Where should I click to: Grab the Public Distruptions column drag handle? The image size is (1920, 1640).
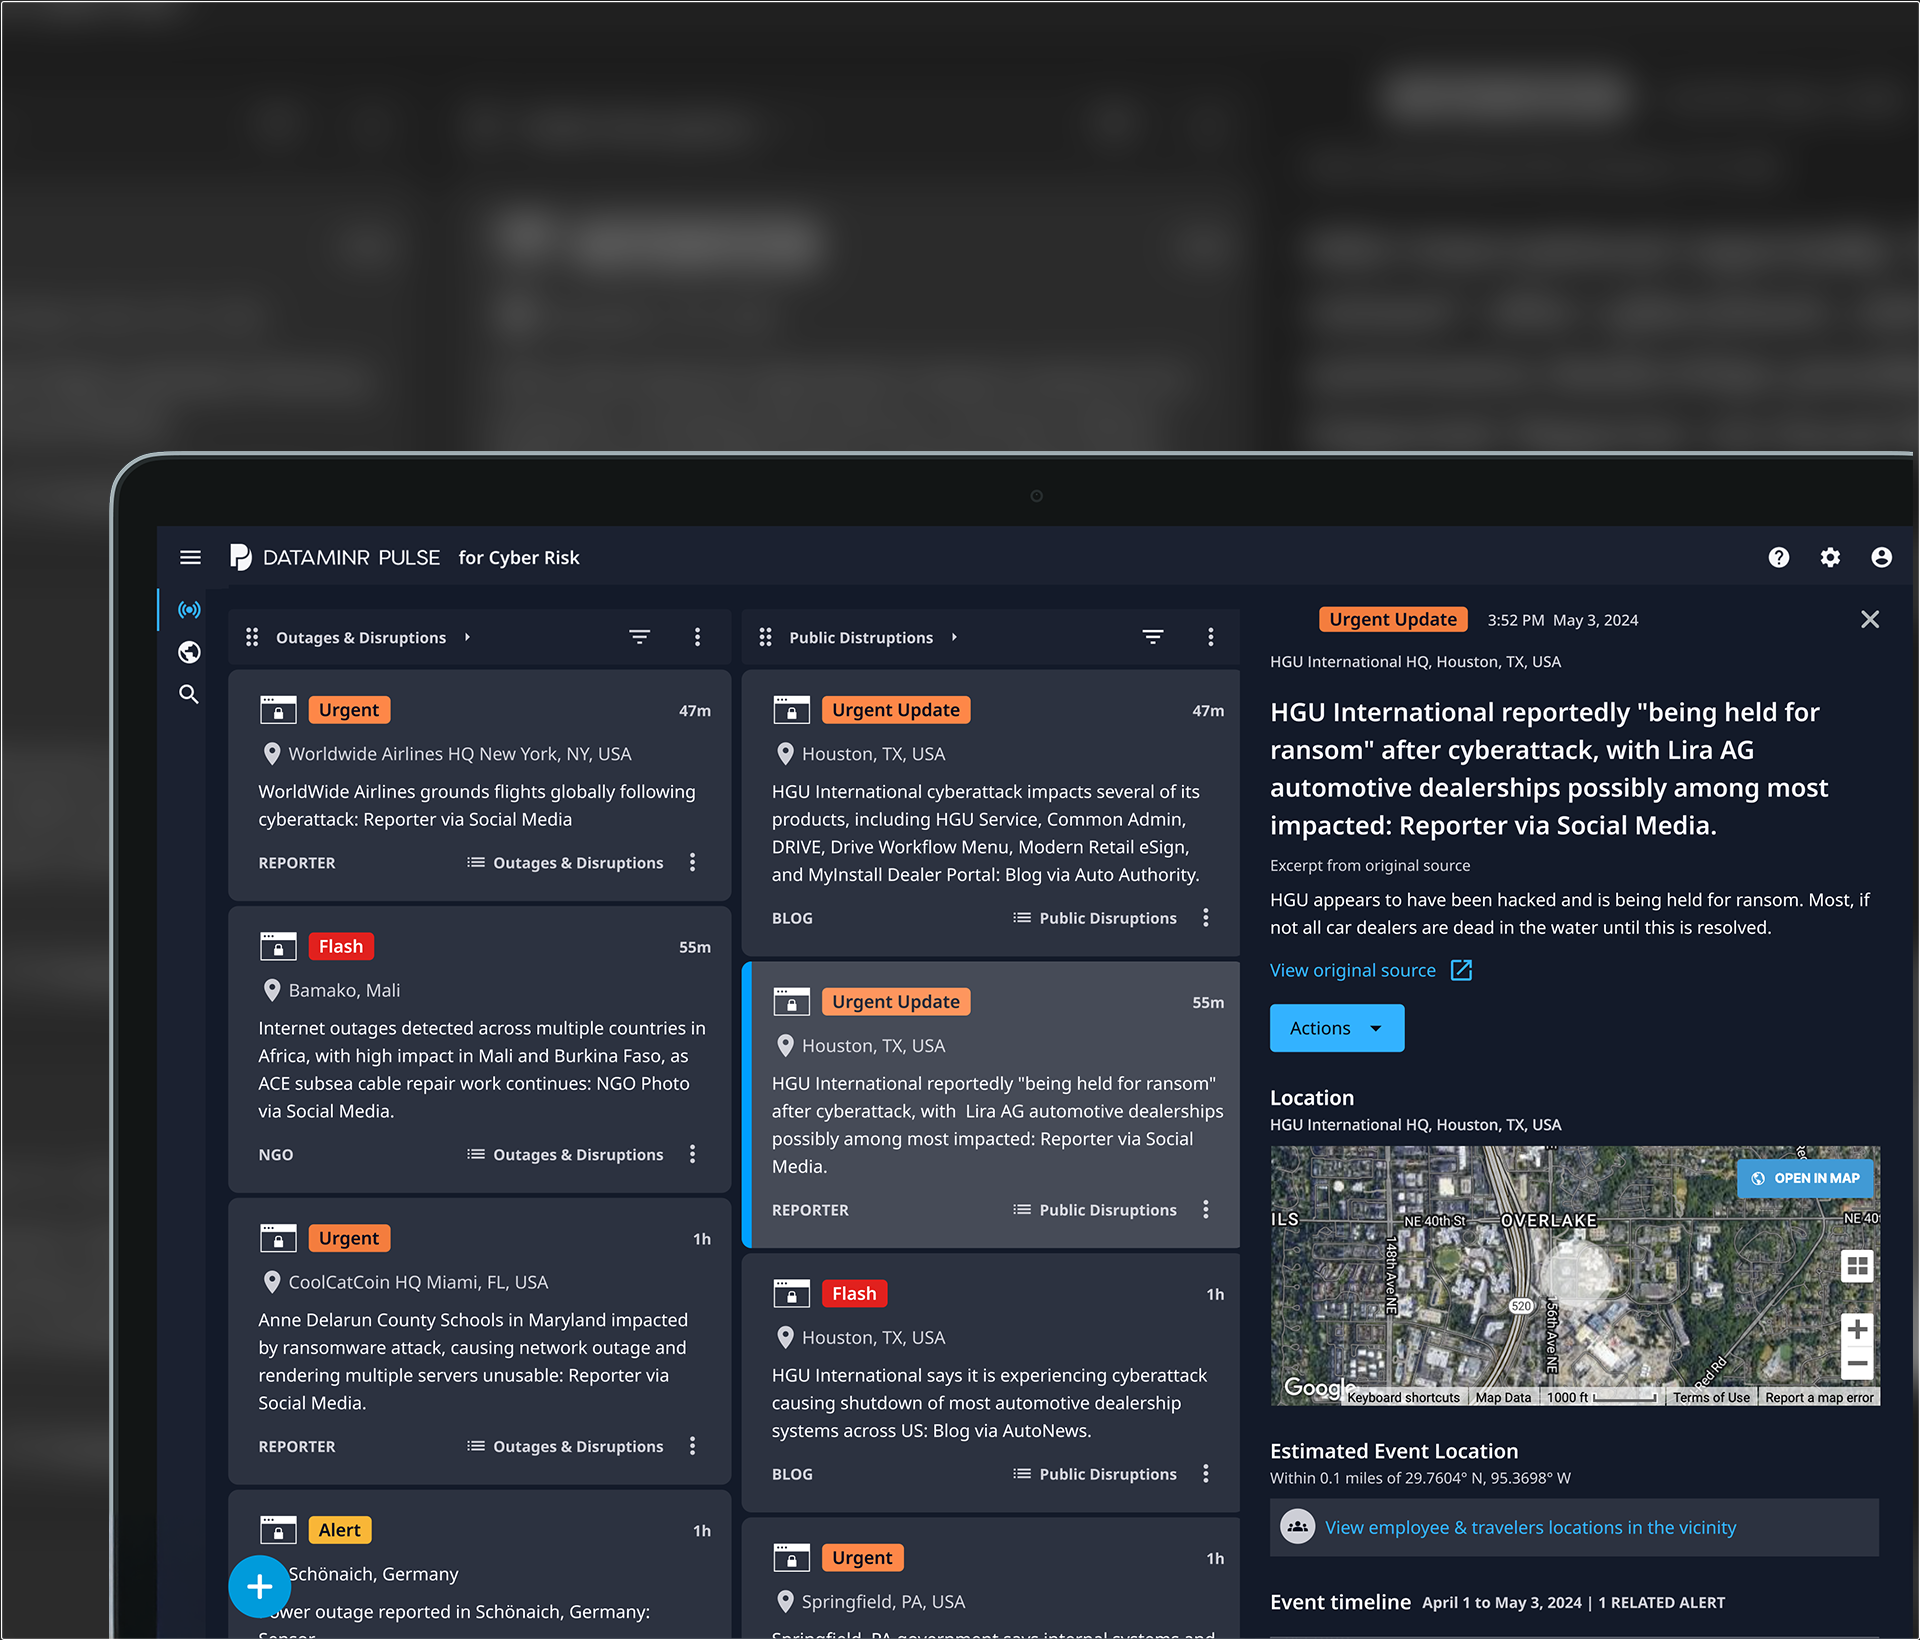765,637
